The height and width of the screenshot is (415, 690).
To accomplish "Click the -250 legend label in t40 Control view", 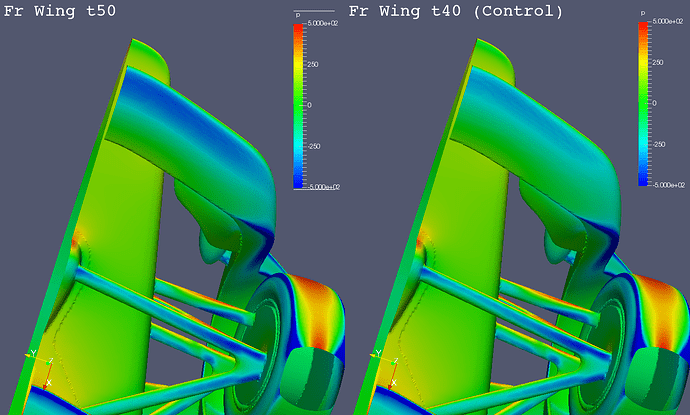I will (658, 144).
